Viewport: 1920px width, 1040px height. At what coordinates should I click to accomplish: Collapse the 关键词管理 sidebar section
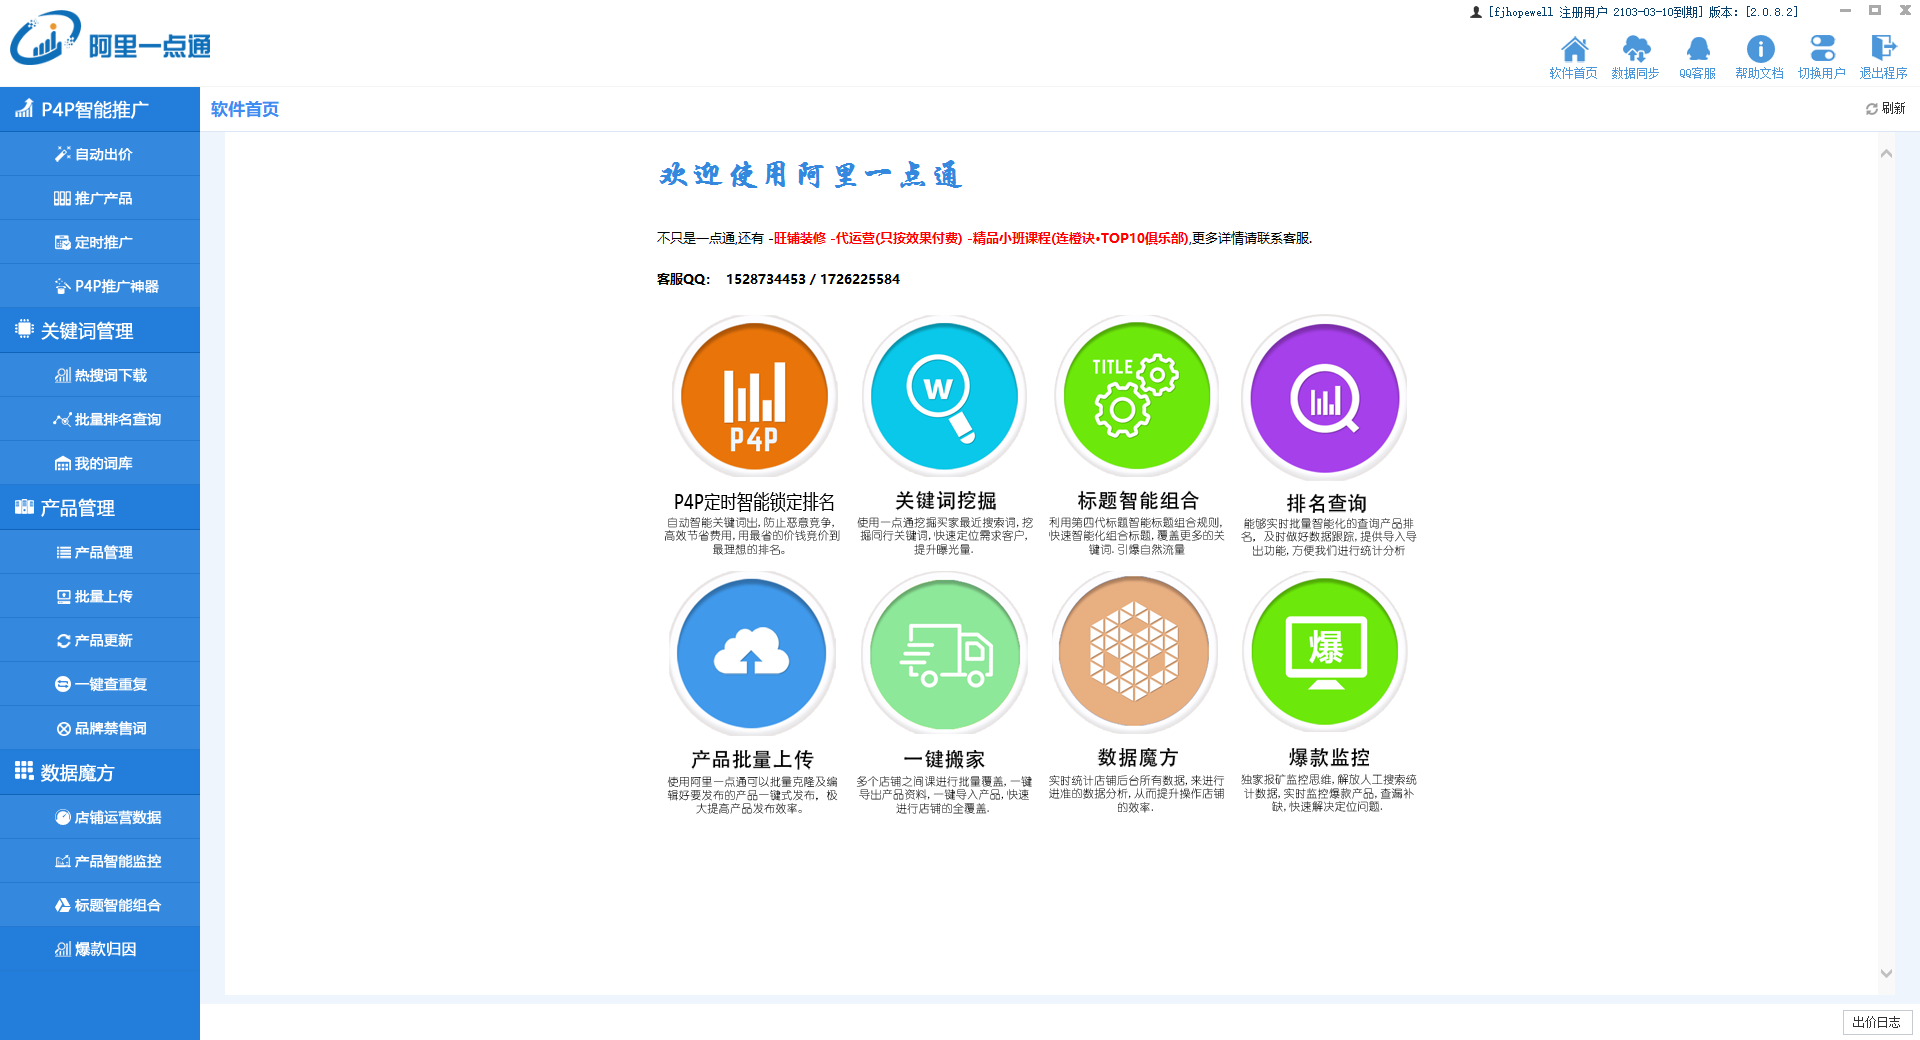click(x=100, y=330)
